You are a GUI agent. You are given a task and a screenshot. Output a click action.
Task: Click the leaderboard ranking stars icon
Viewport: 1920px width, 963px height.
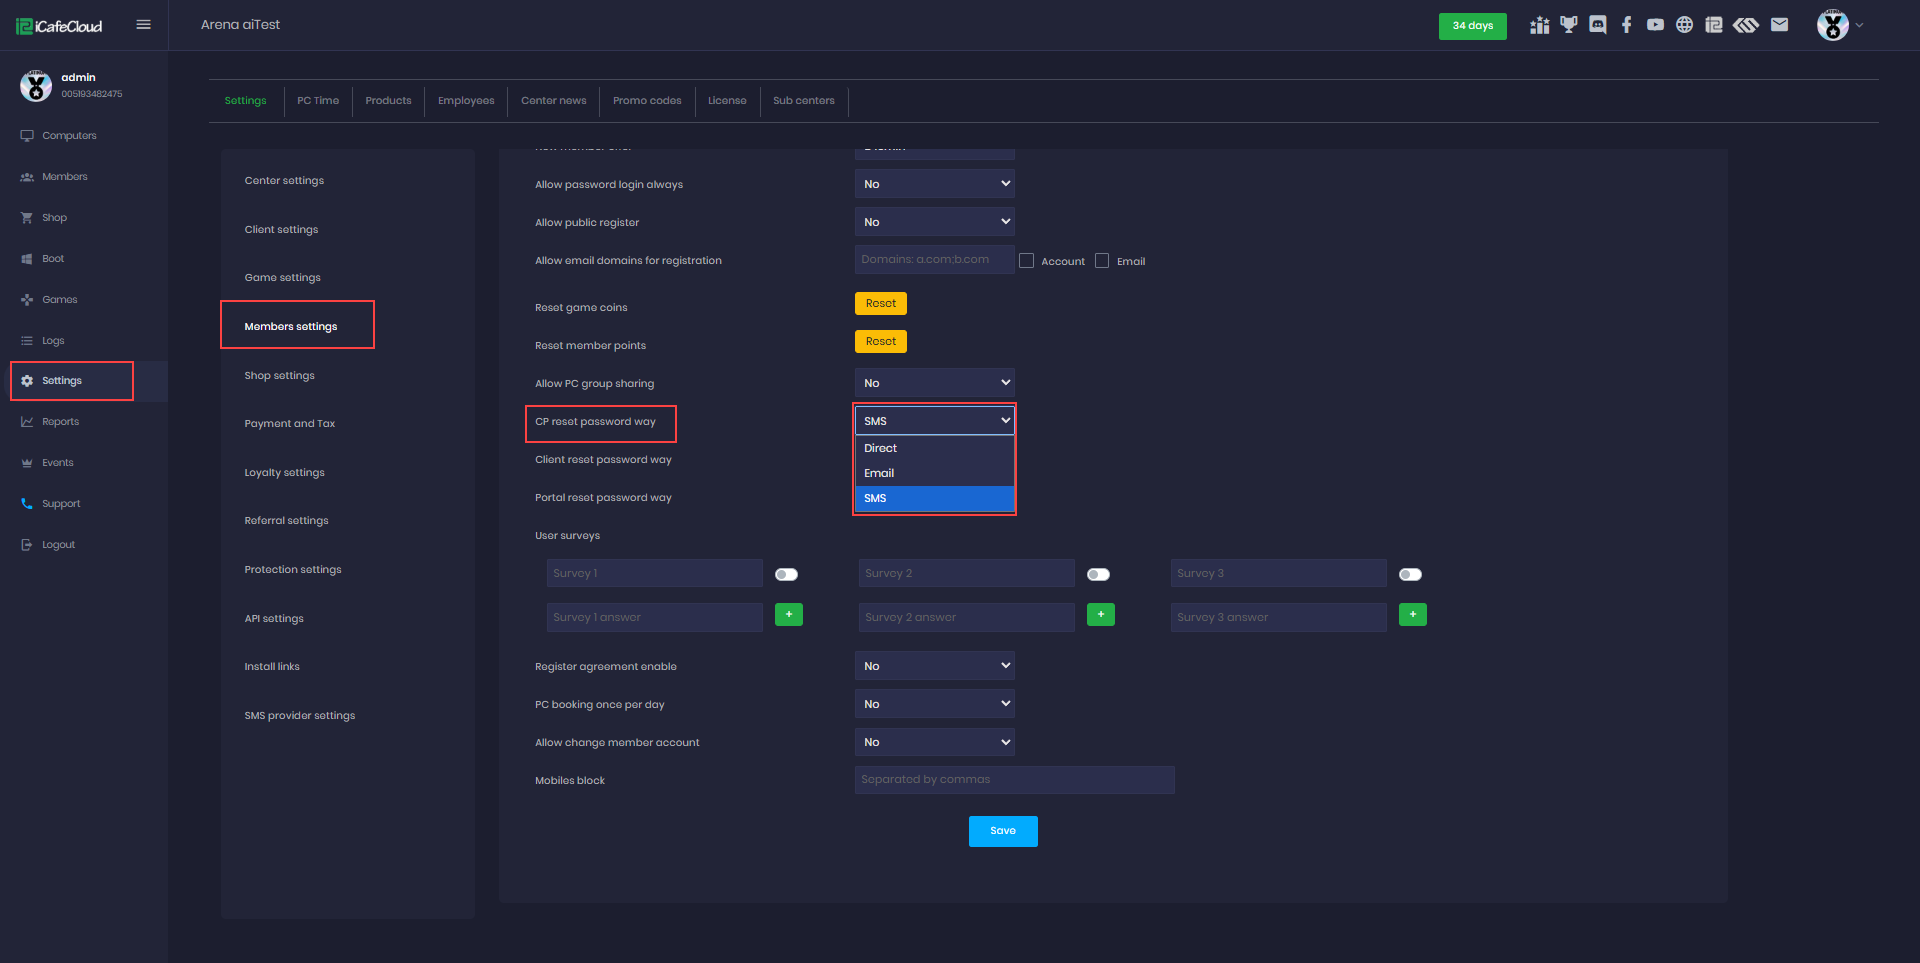[1539, 25]
